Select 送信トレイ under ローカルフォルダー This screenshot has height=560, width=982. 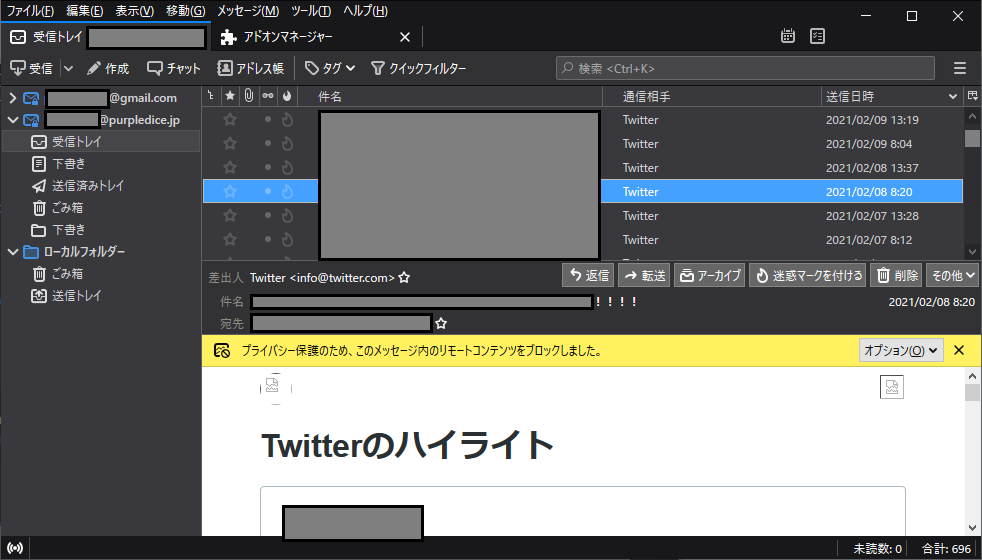pos(101,296)
